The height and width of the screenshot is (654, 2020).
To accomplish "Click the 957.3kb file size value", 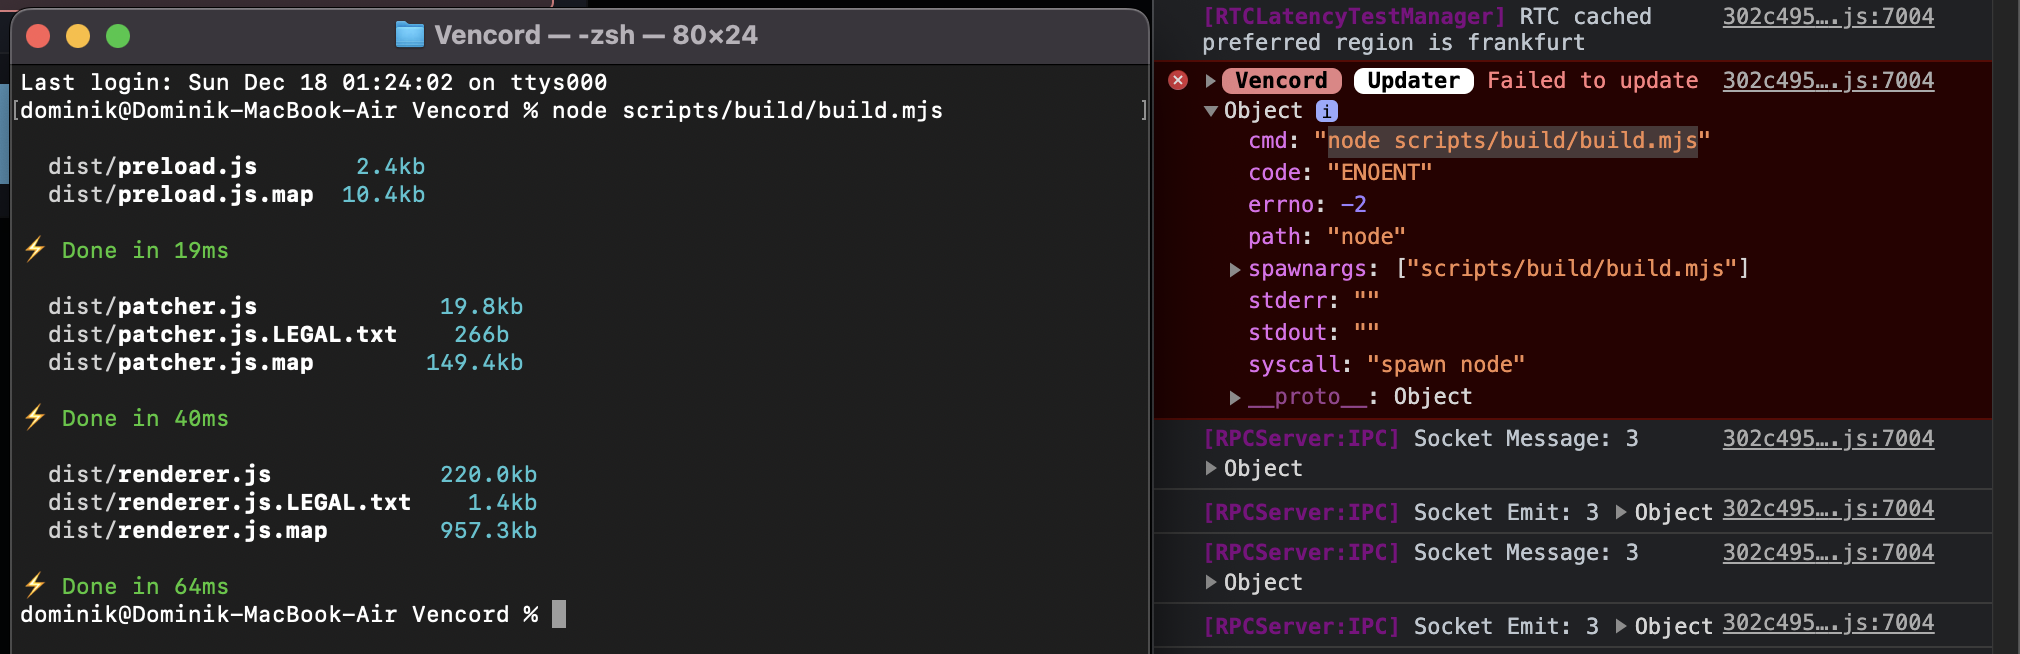I will pyautogui.click(x=488, y=530).
